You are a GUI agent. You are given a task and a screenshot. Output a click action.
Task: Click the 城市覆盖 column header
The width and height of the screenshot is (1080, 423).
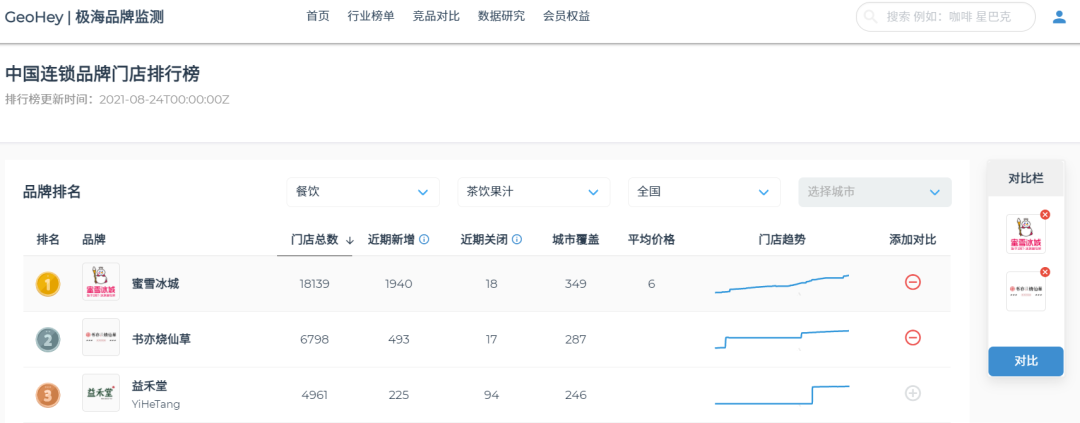576,240
